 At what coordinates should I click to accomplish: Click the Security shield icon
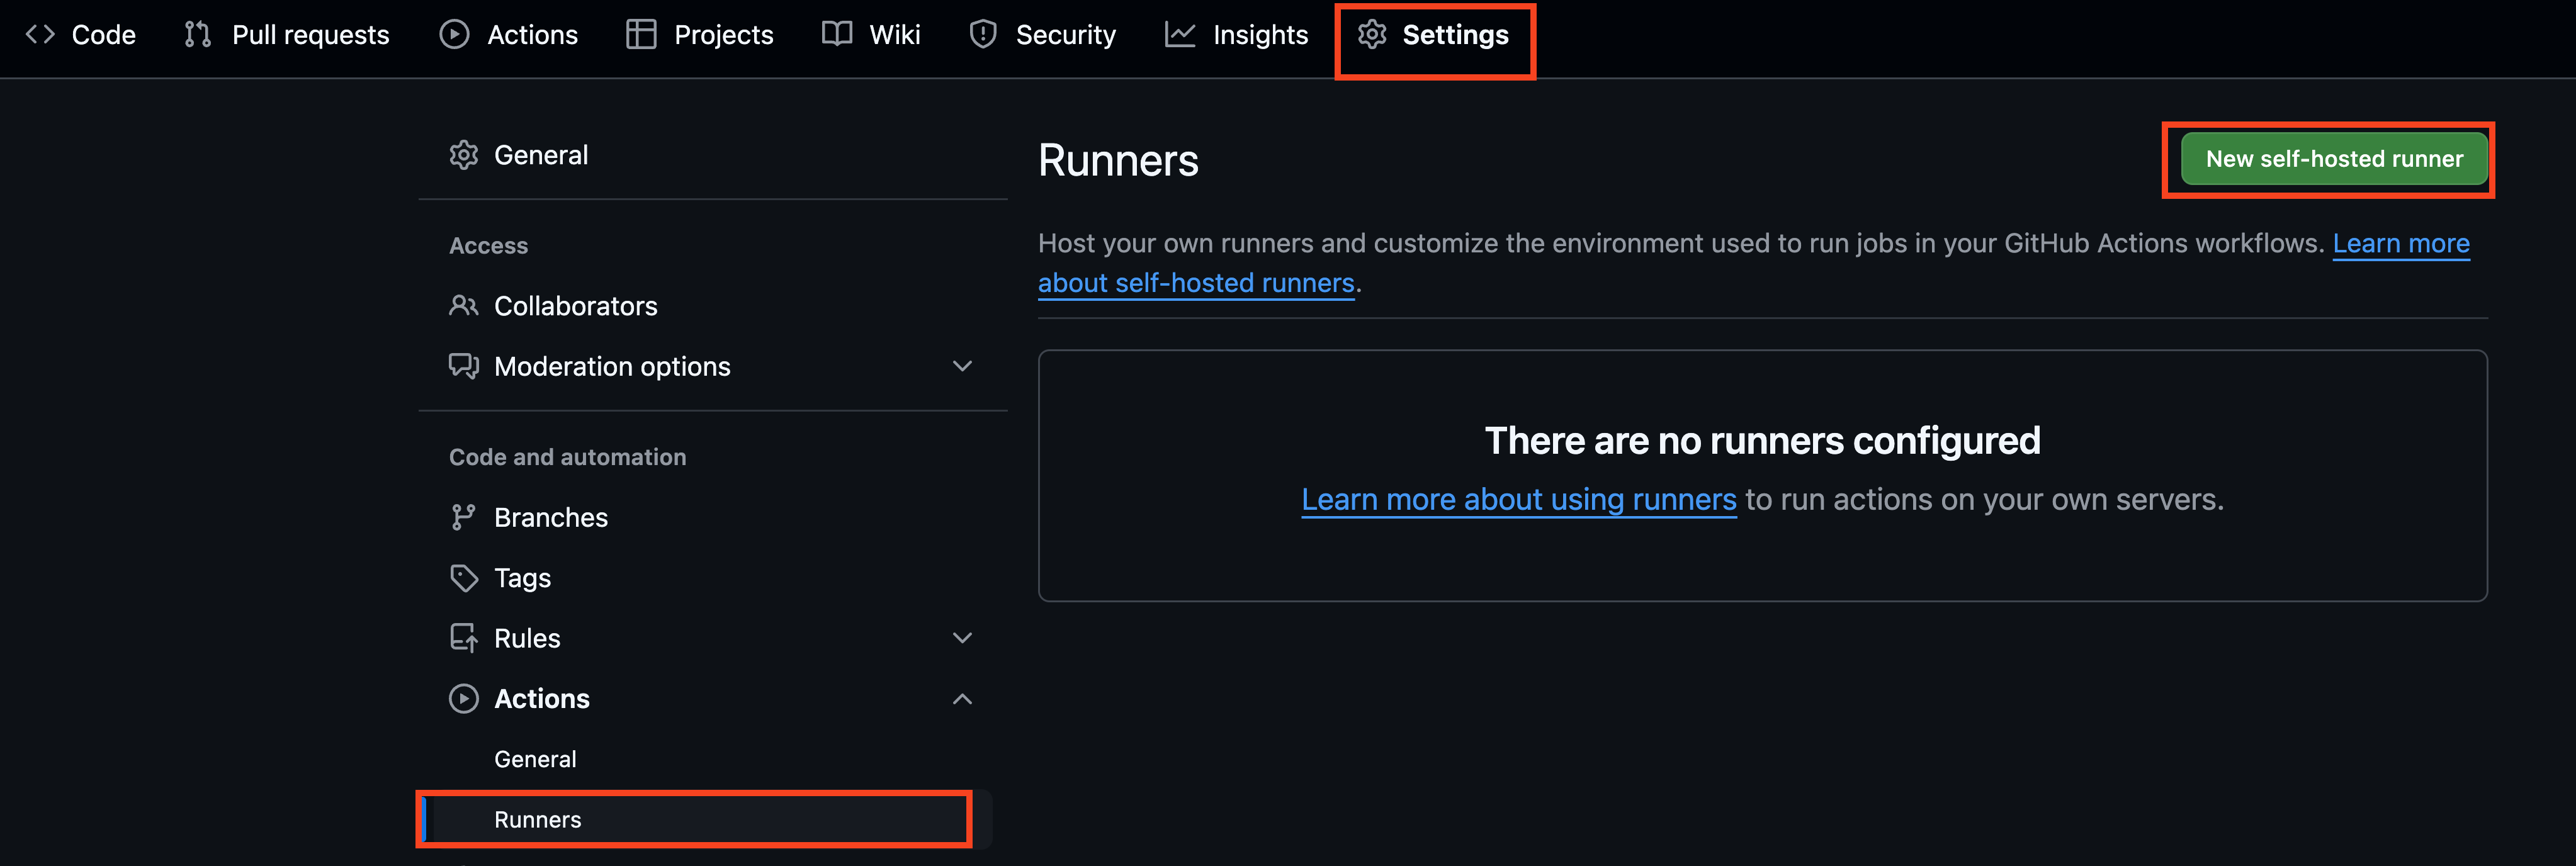(983, 35)
